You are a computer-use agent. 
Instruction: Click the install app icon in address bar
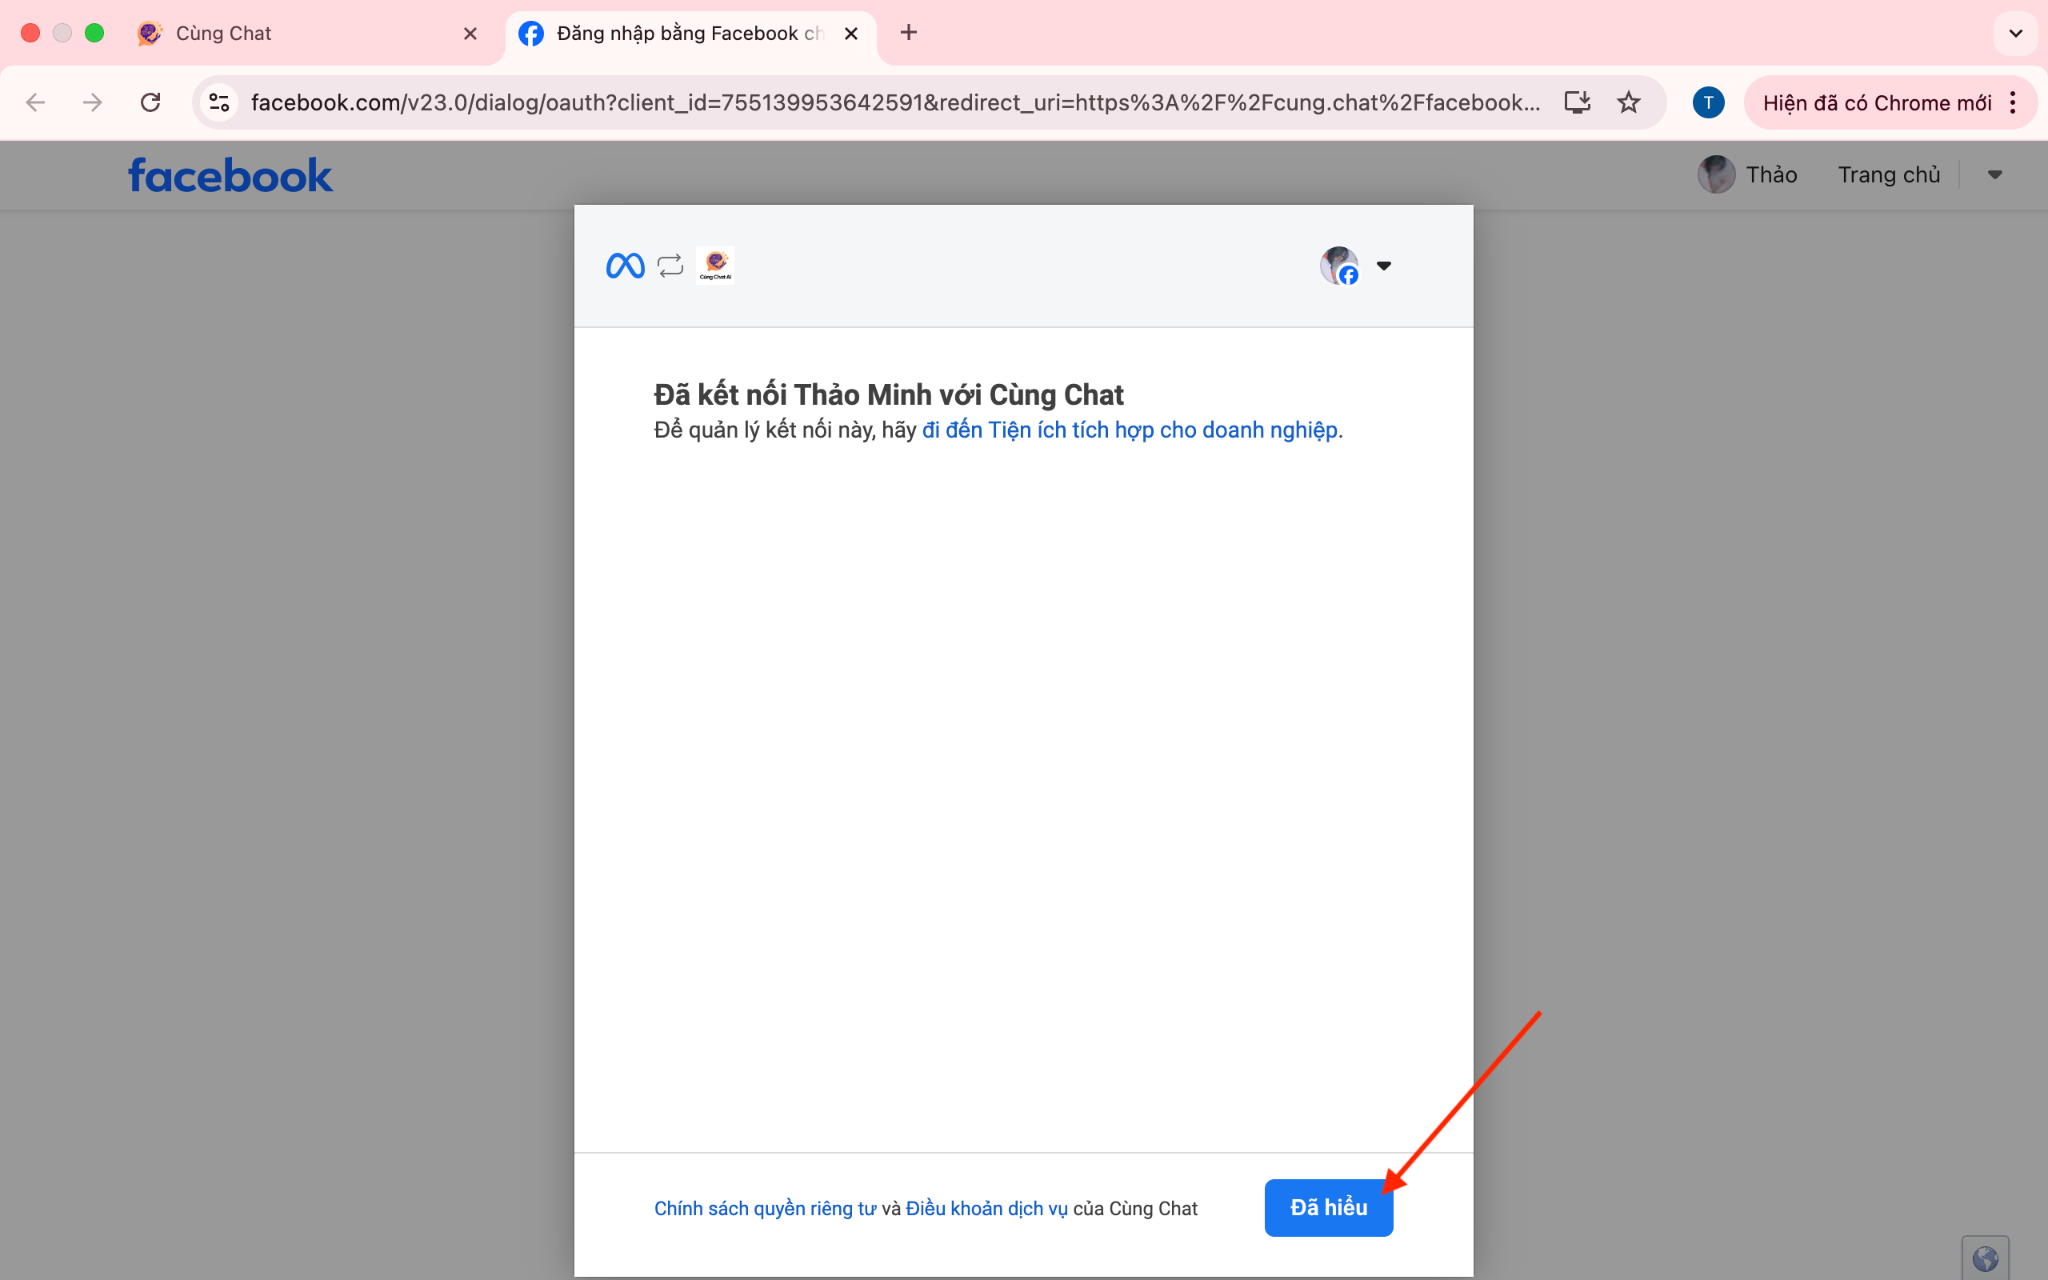click(1577, 102)
